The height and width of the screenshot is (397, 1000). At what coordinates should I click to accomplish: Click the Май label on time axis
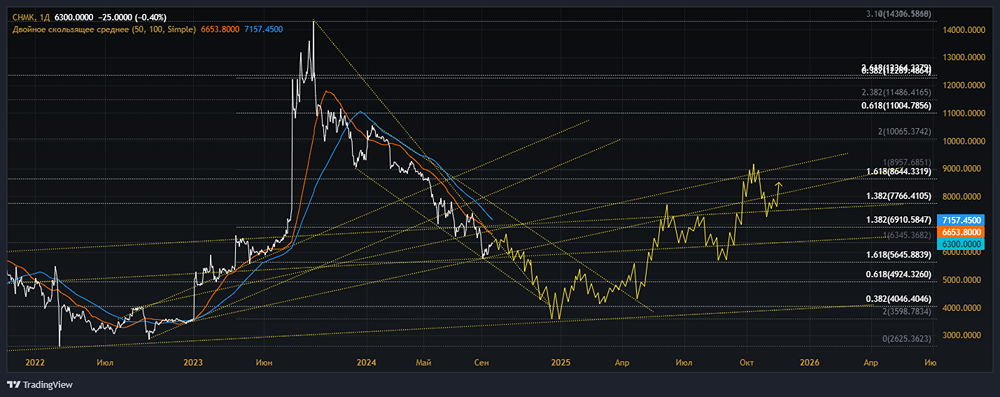point(424,362)
